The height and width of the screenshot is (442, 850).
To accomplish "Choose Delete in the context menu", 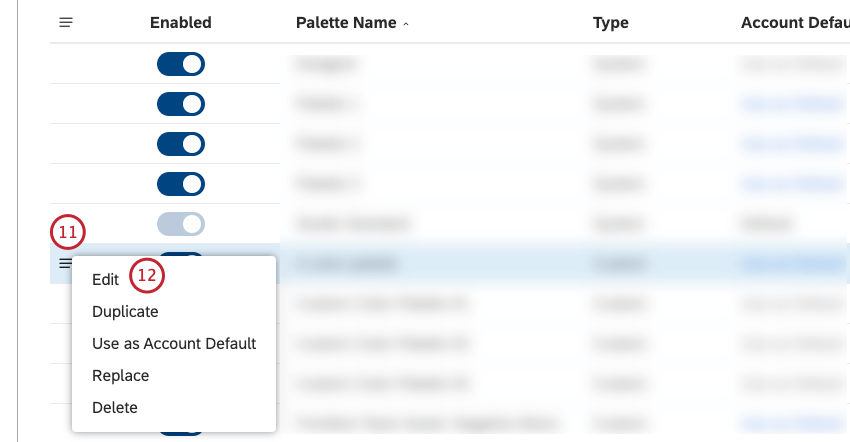I will tap(115, 408).
